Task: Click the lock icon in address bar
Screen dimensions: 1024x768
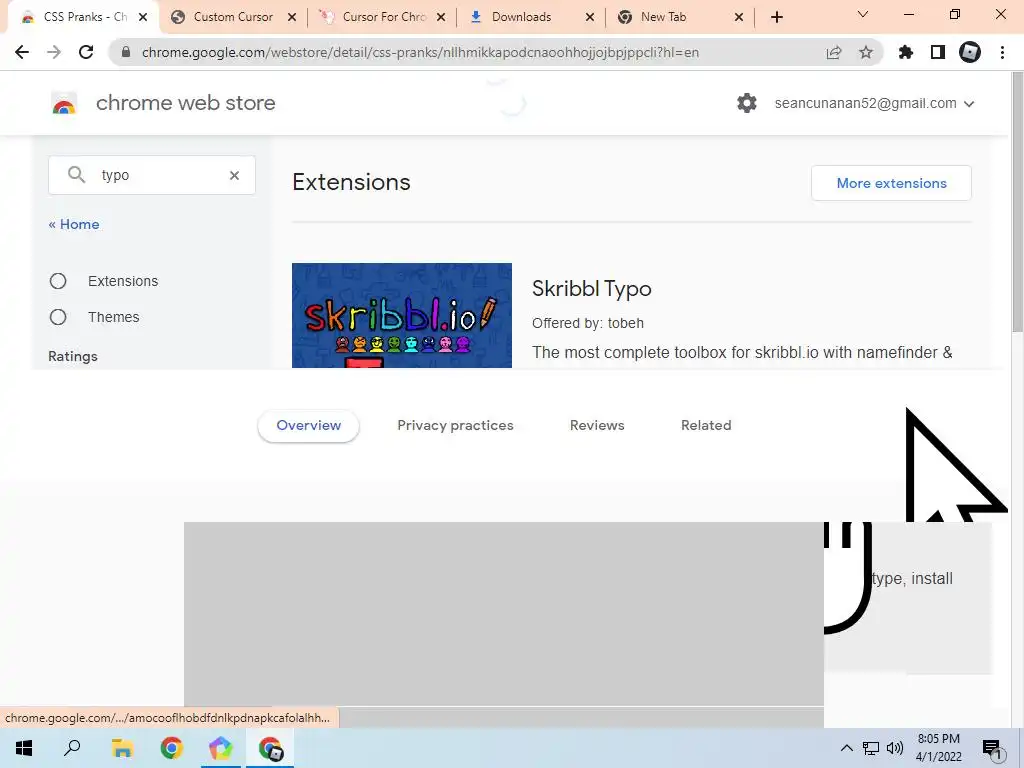Action: coord(126,52)
